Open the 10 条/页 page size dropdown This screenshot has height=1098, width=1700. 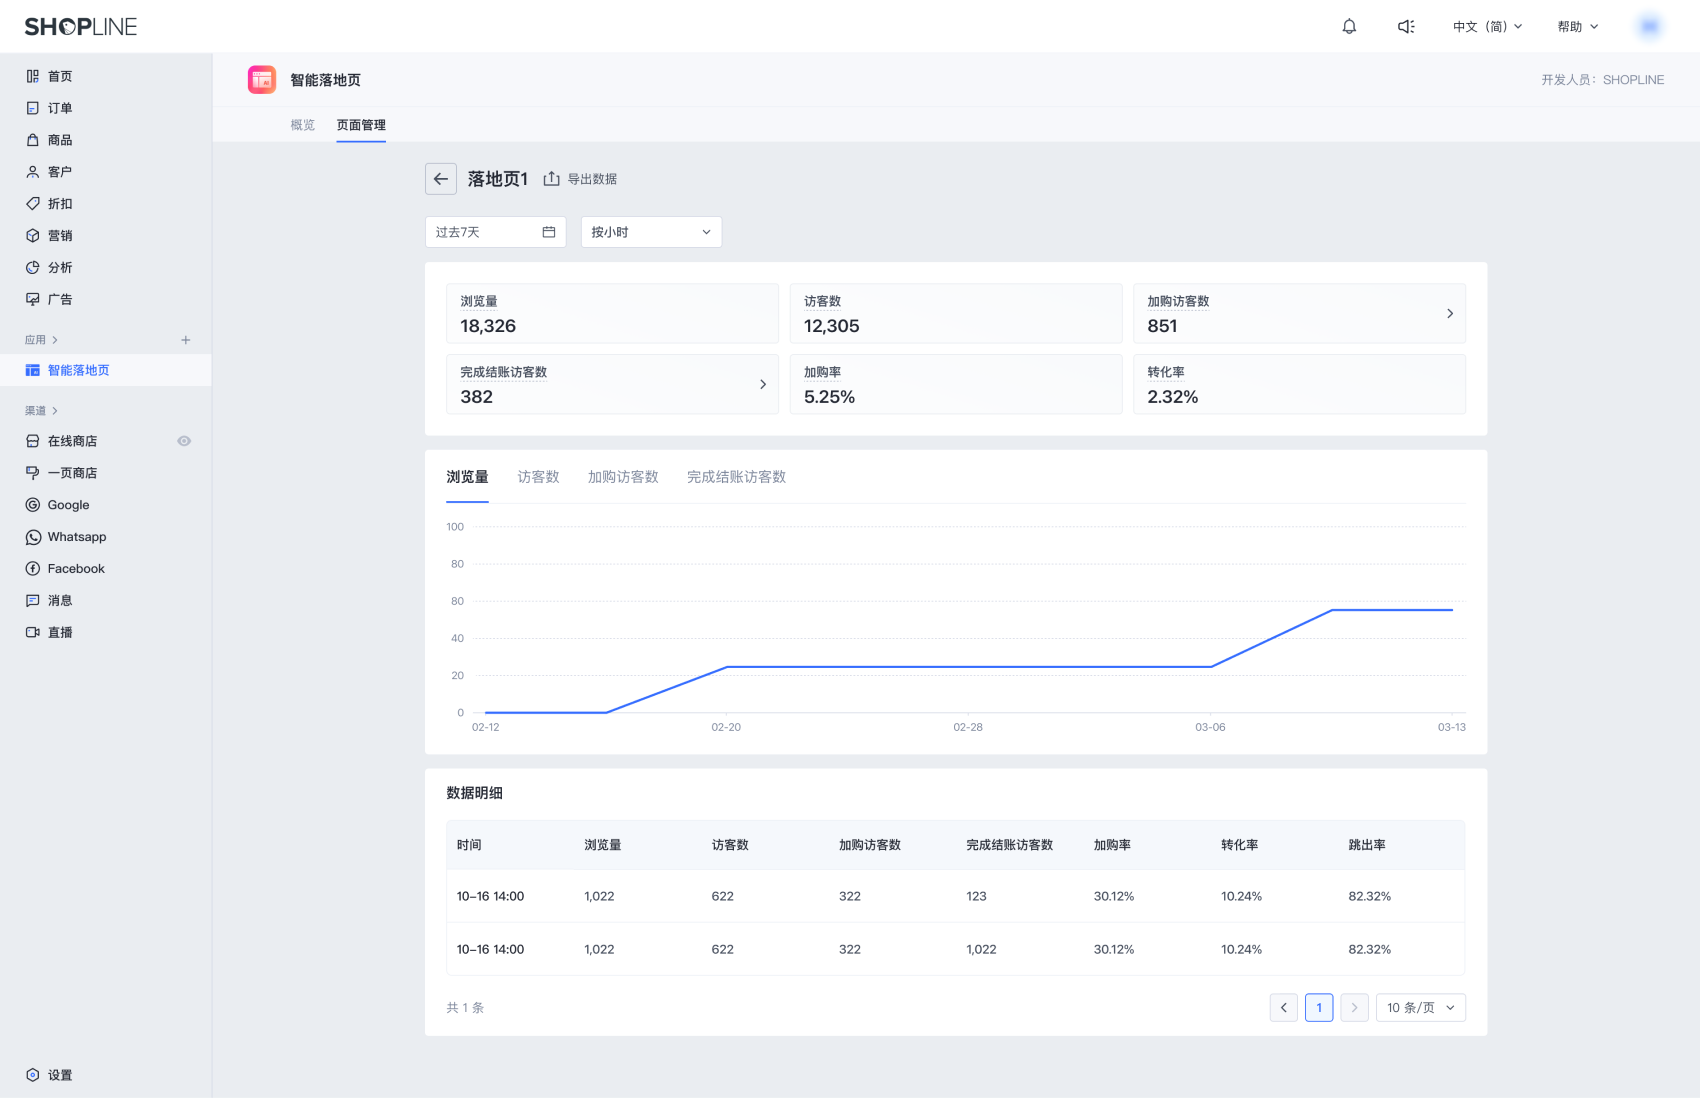click(1420, 1008)
